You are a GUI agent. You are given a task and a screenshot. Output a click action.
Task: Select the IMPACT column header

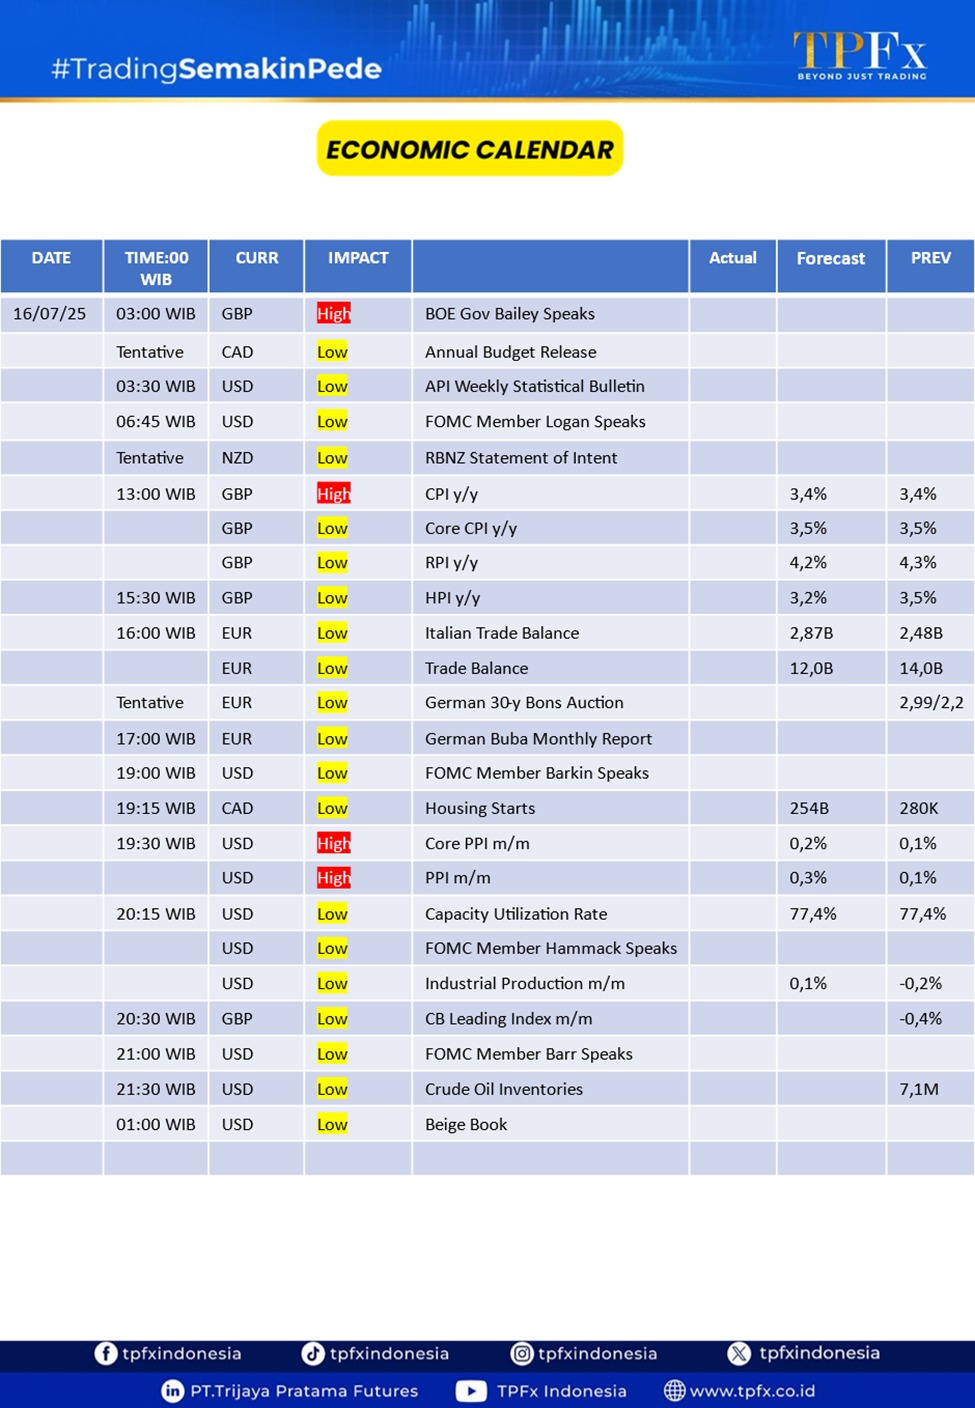358,258
